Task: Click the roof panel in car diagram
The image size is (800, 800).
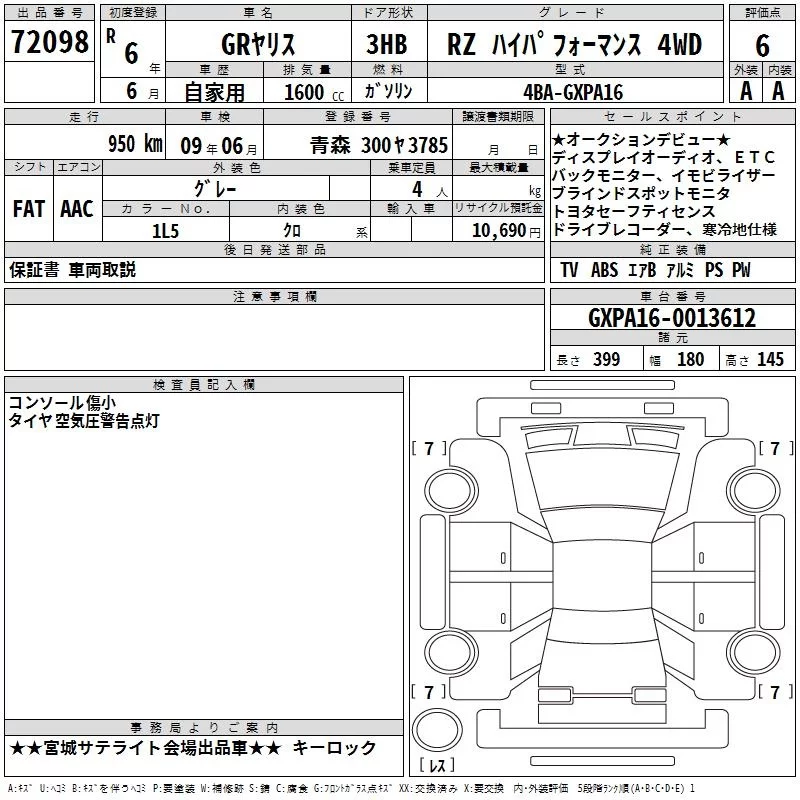Action: click(x=602, y=574)
